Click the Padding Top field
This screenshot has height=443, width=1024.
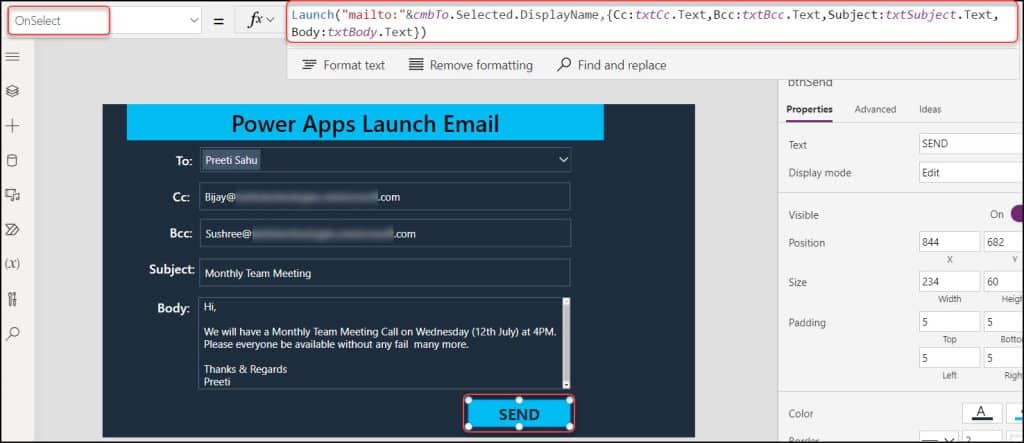949,322
